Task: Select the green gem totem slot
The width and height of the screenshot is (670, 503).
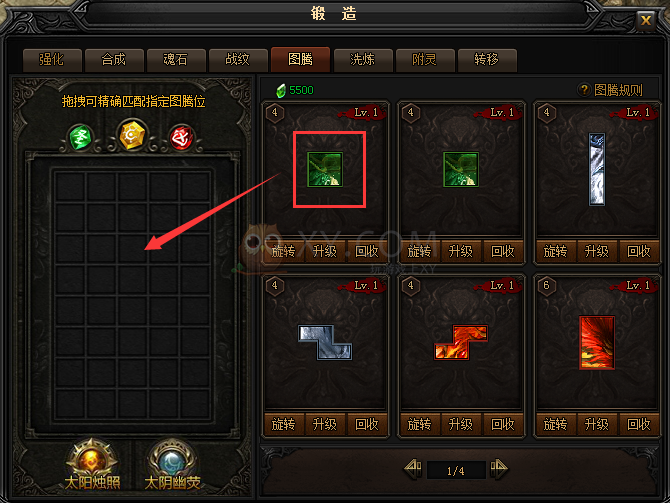Action: coord(81,138)
